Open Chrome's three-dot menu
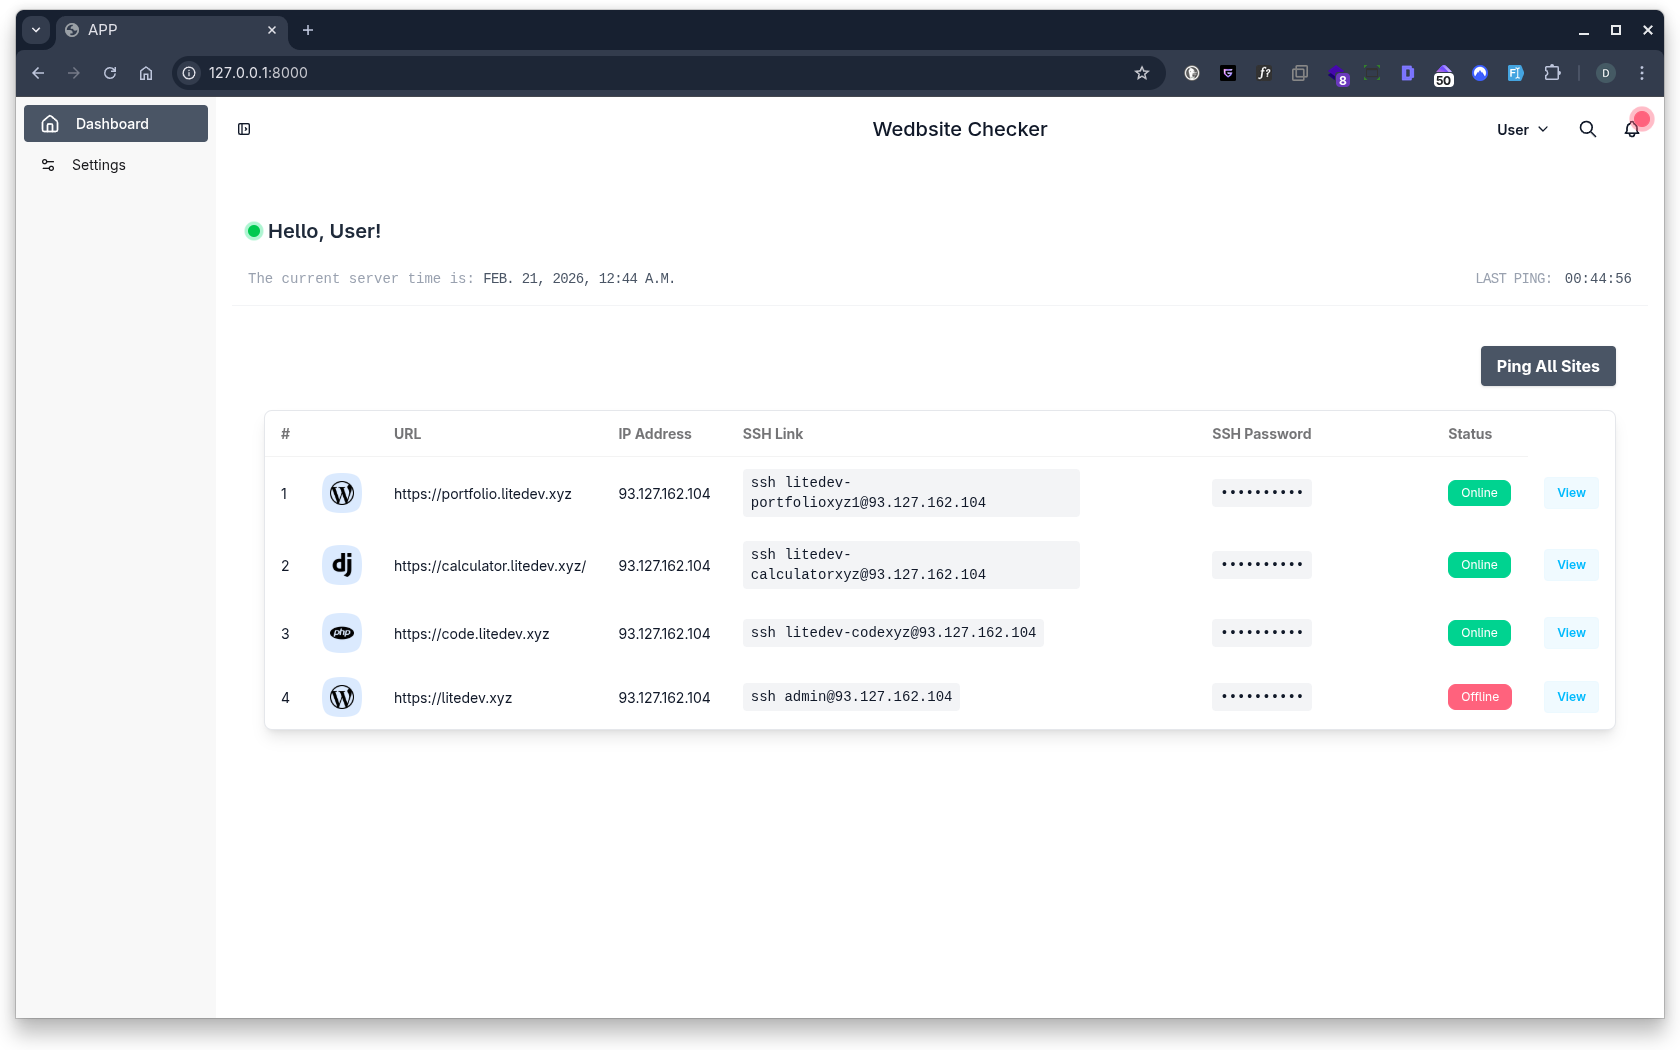The width and height of the screenshot is (1680, 1050). (1642, 73)
